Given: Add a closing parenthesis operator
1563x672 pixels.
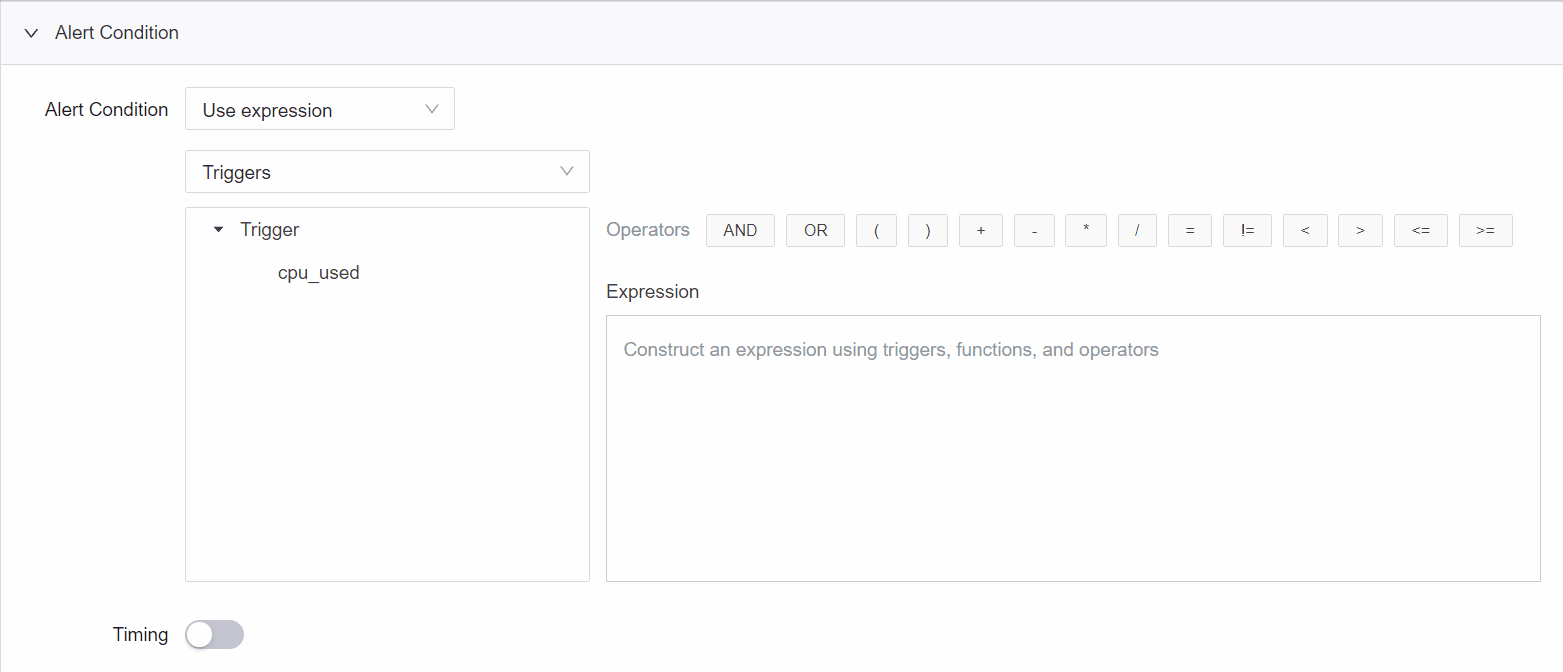Looking at the screenshot, I should tap(928, 230).
